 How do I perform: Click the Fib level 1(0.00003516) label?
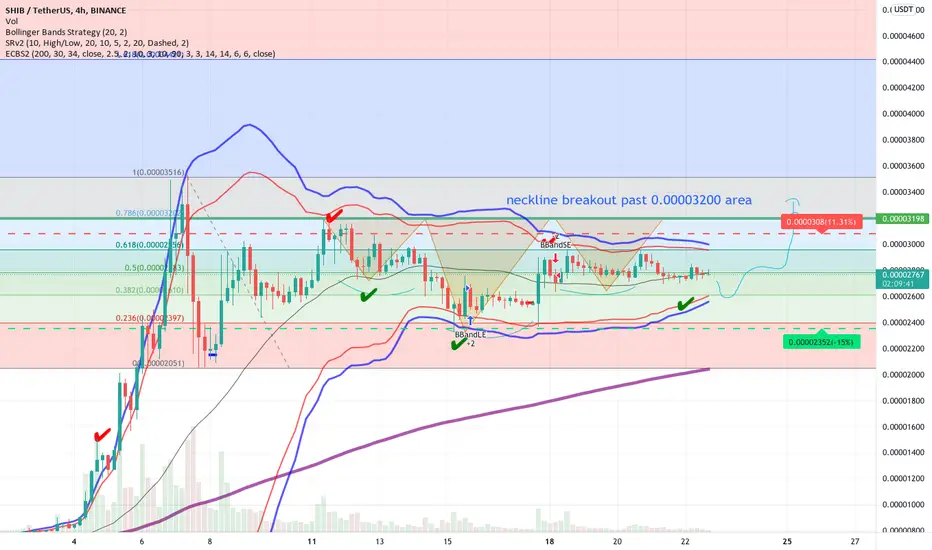[x=158, y=172]
